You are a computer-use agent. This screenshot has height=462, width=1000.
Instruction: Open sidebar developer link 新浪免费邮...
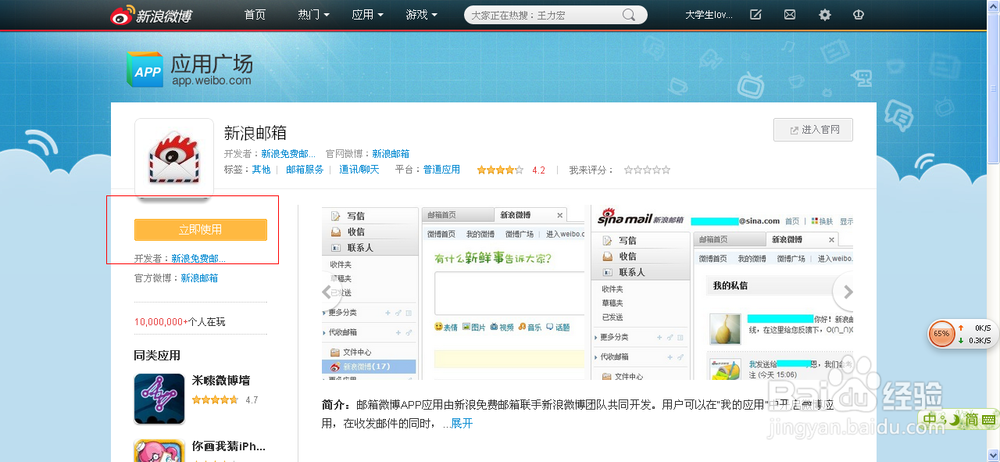[x=198, y=258]
